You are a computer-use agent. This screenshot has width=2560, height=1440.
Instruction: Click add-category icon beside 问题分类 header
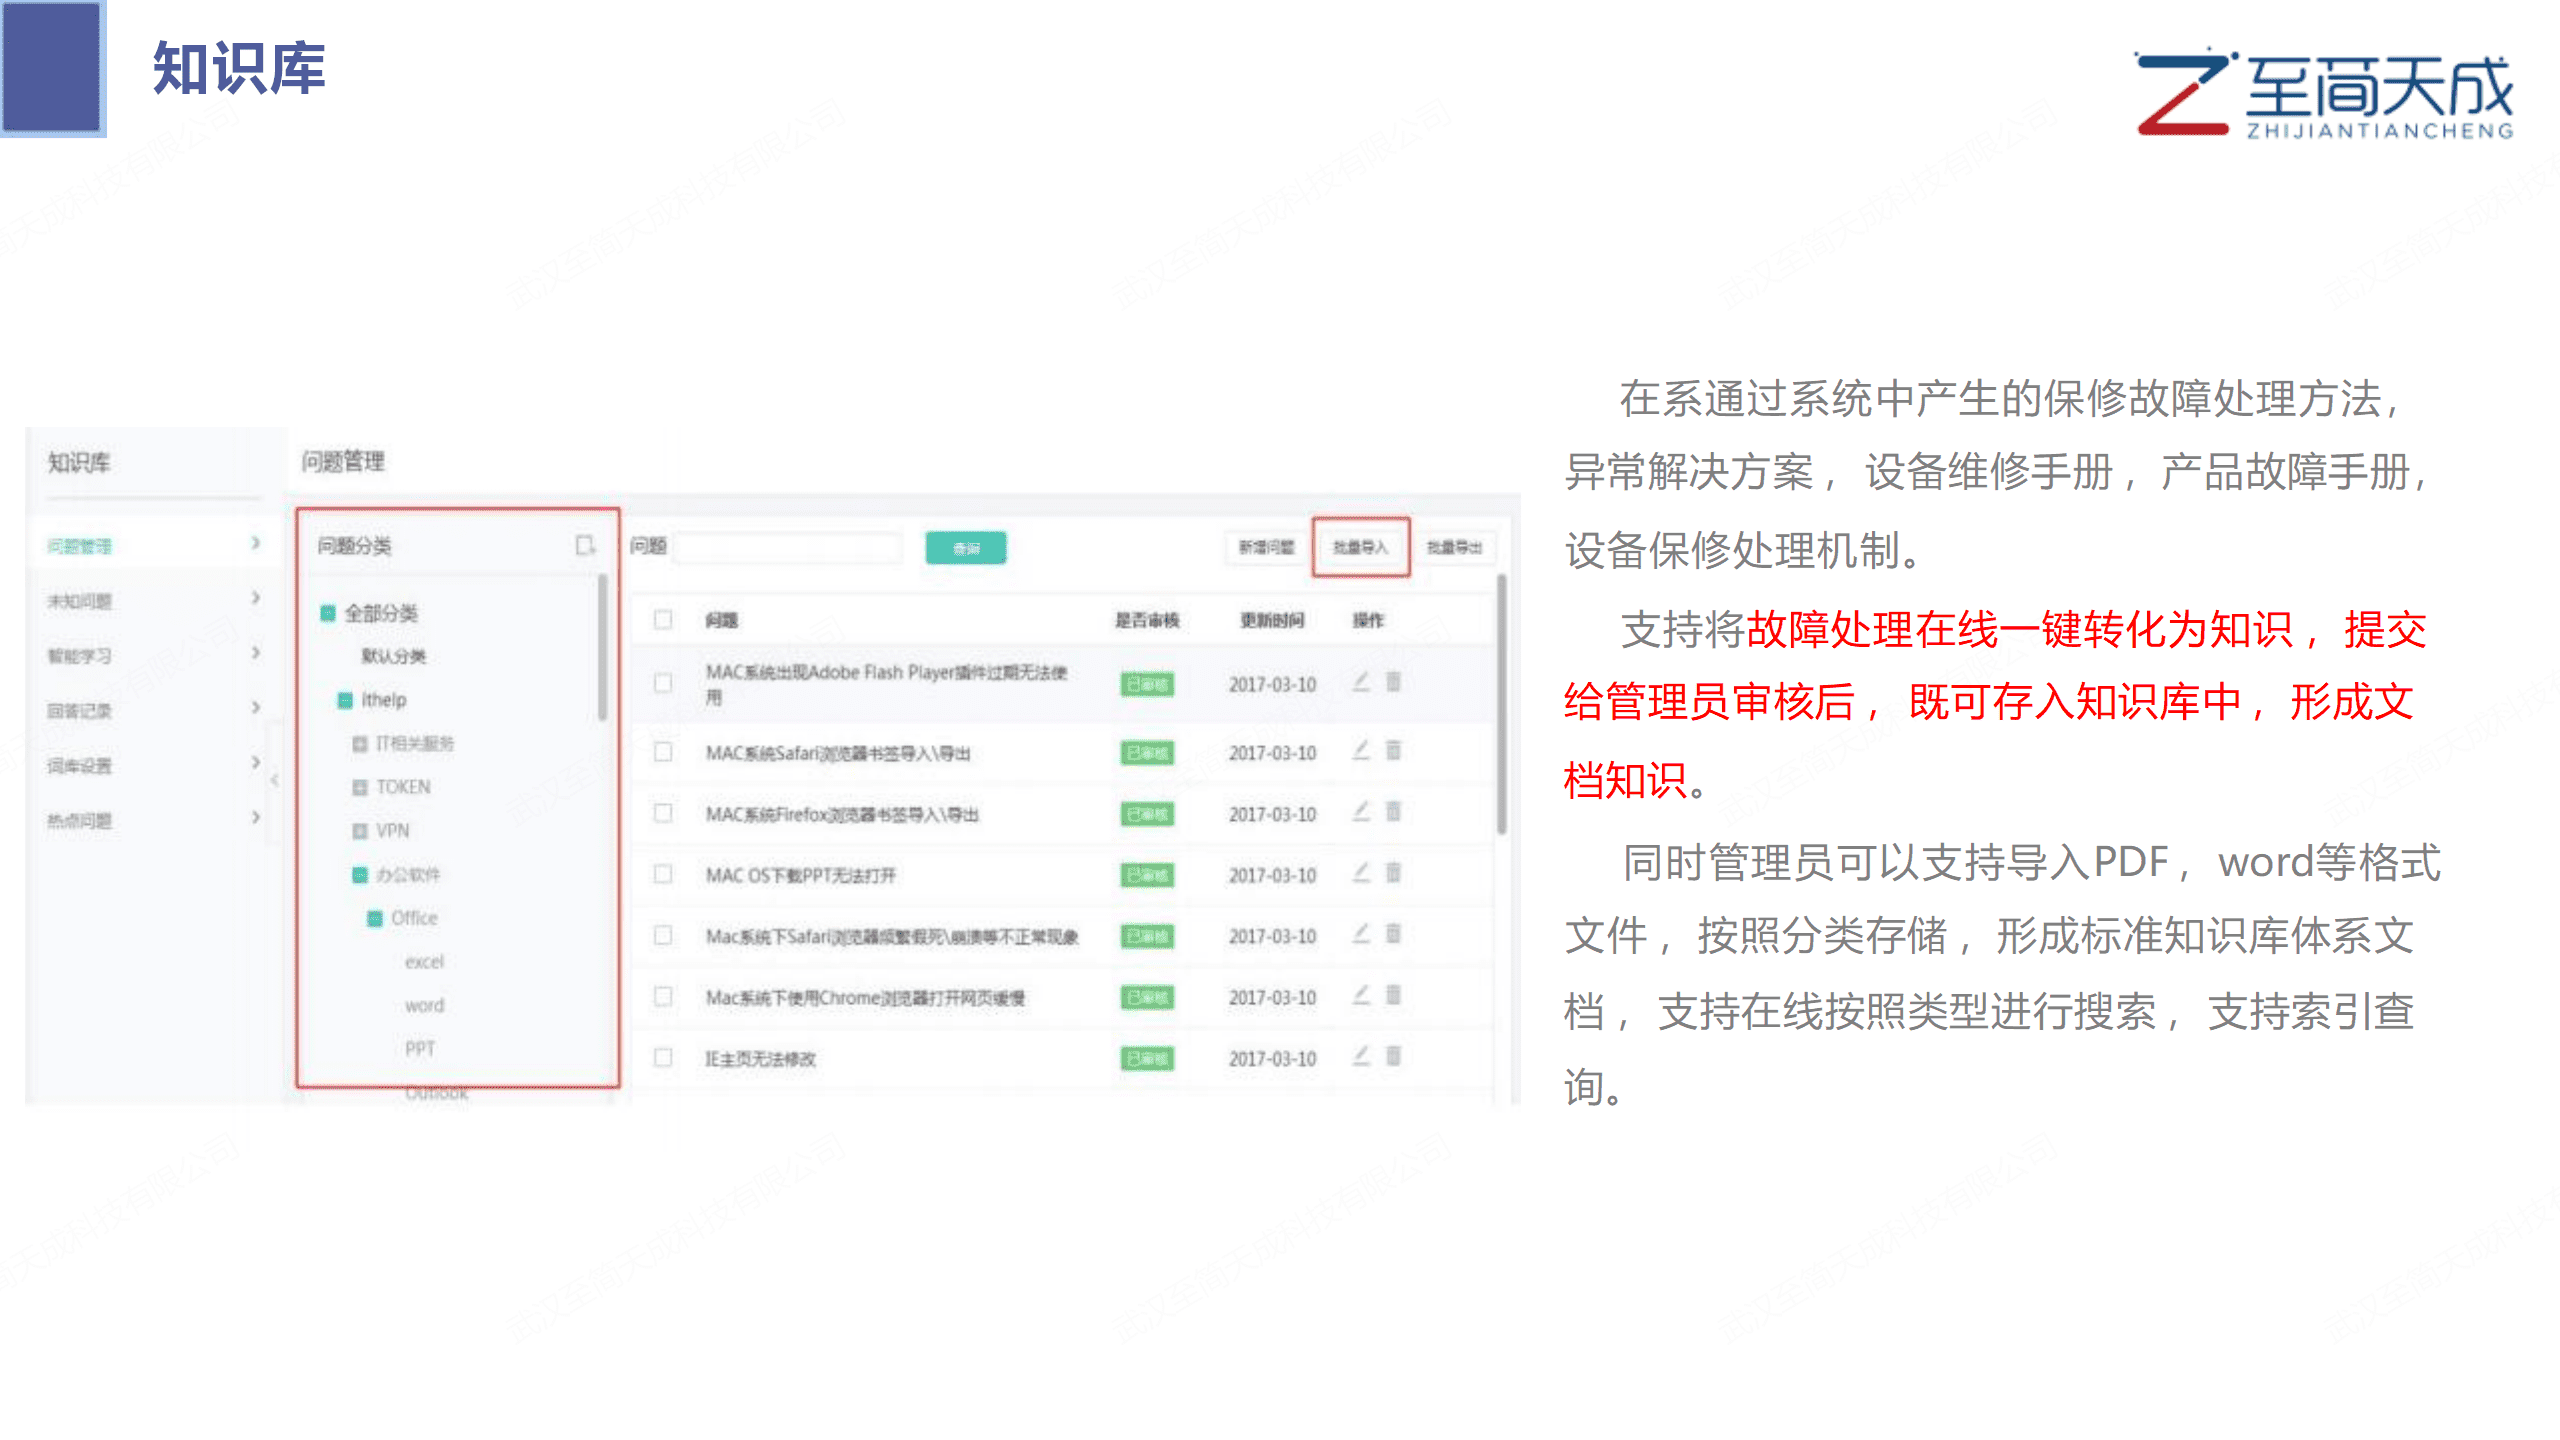coord(585,545)
